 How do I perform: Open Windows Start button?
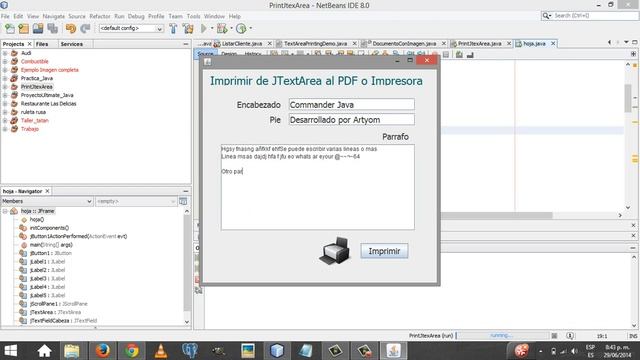click(11, 351)
